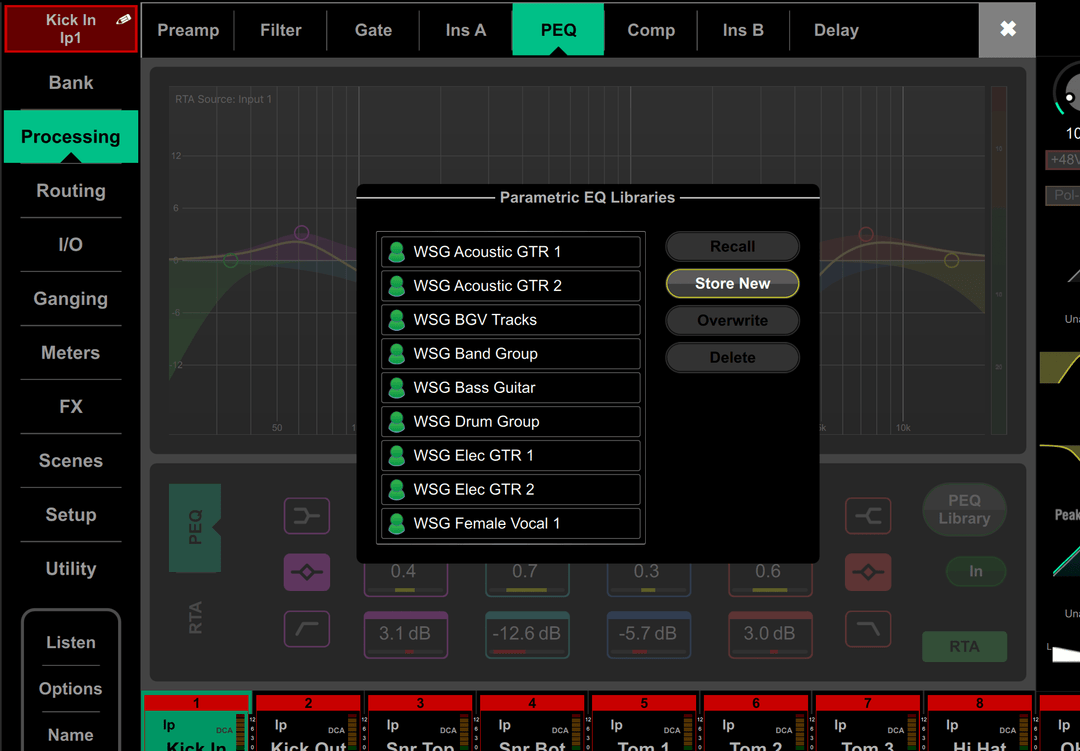
Task: Adjust the -12.6 dB gain control
Action: coord(527,634)
